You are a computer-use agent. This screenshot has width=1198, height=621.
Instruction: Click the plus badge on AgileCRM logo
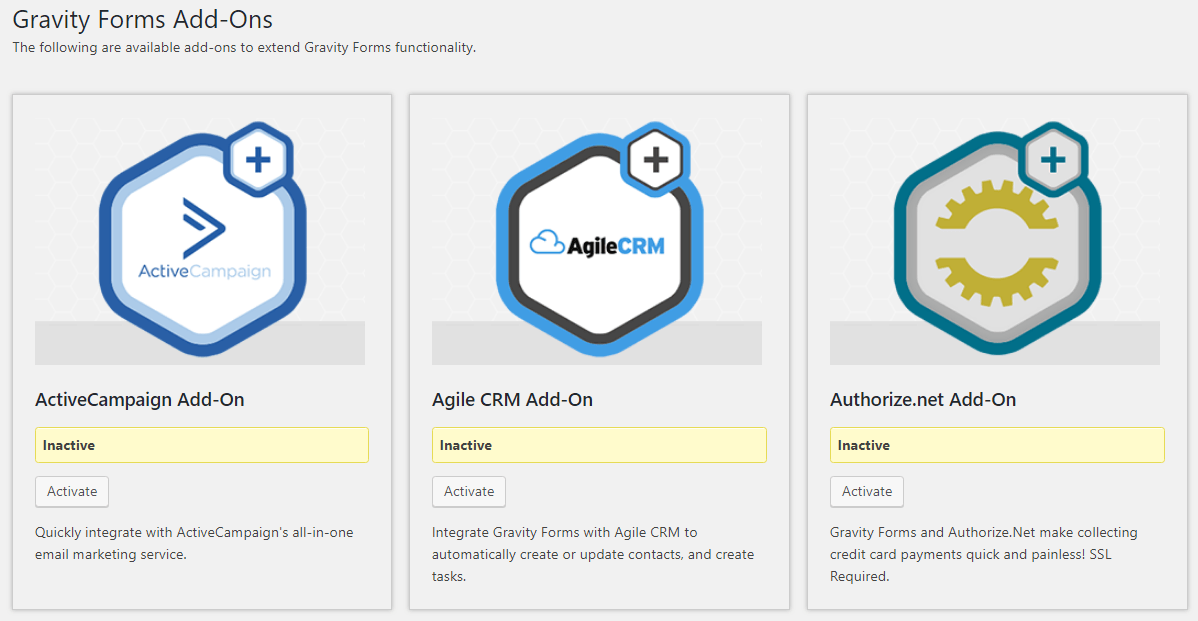pyautogui.click(x=656, y=160)
